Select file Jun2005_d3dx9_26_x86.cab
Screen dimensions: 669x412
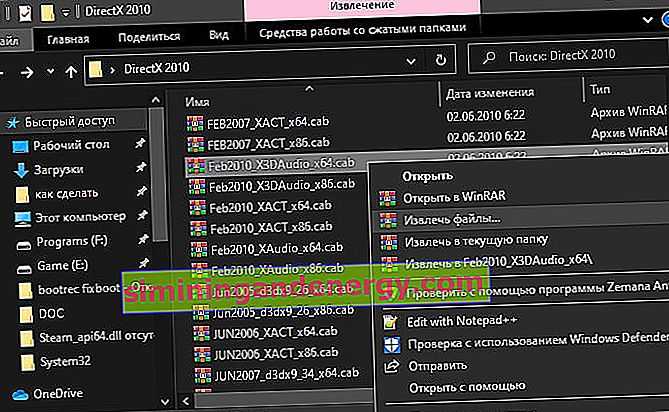pos(283,311)
